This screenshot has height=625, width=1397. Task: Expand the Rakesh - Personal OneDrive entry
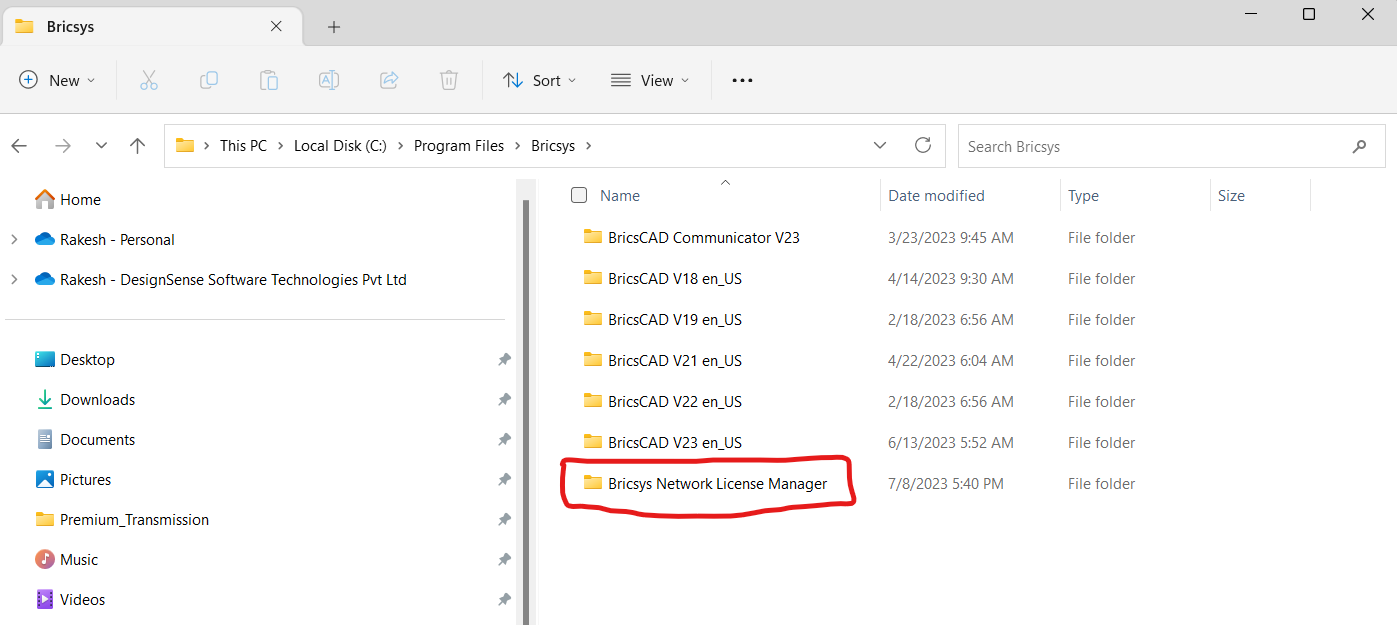coord(14,239)
